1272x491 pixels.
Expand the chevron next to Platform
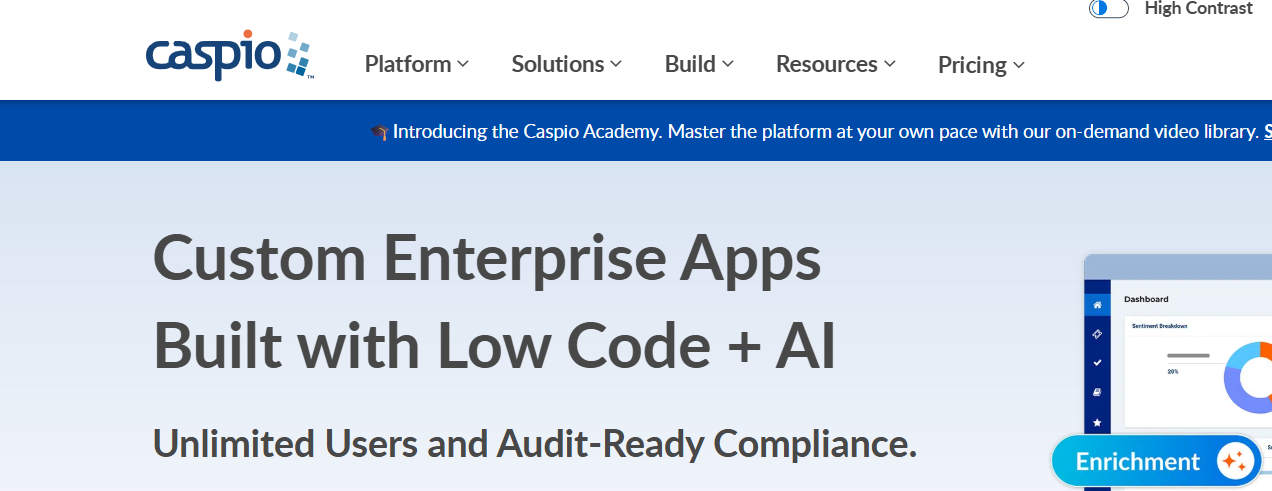pyautogui.click(x=463, y=64)
